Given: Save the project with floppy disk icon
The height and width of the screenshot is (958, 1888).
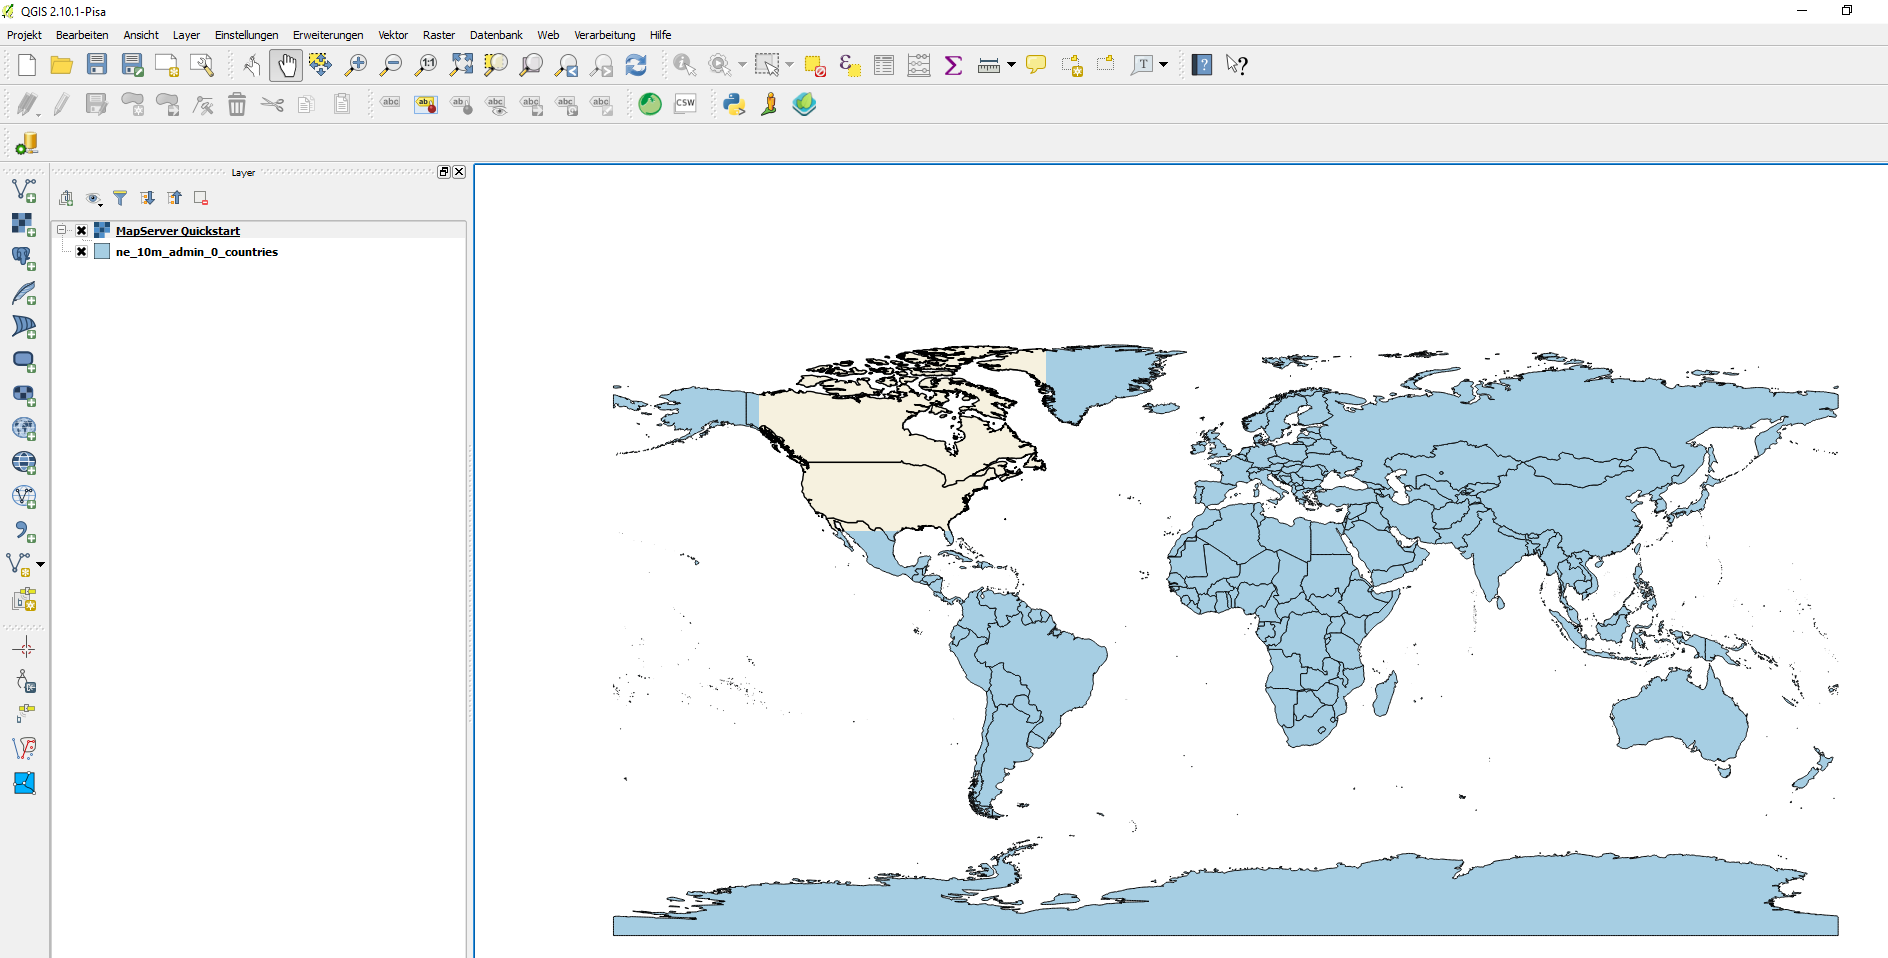Looking at the screenshot, I should coord(97,65).
